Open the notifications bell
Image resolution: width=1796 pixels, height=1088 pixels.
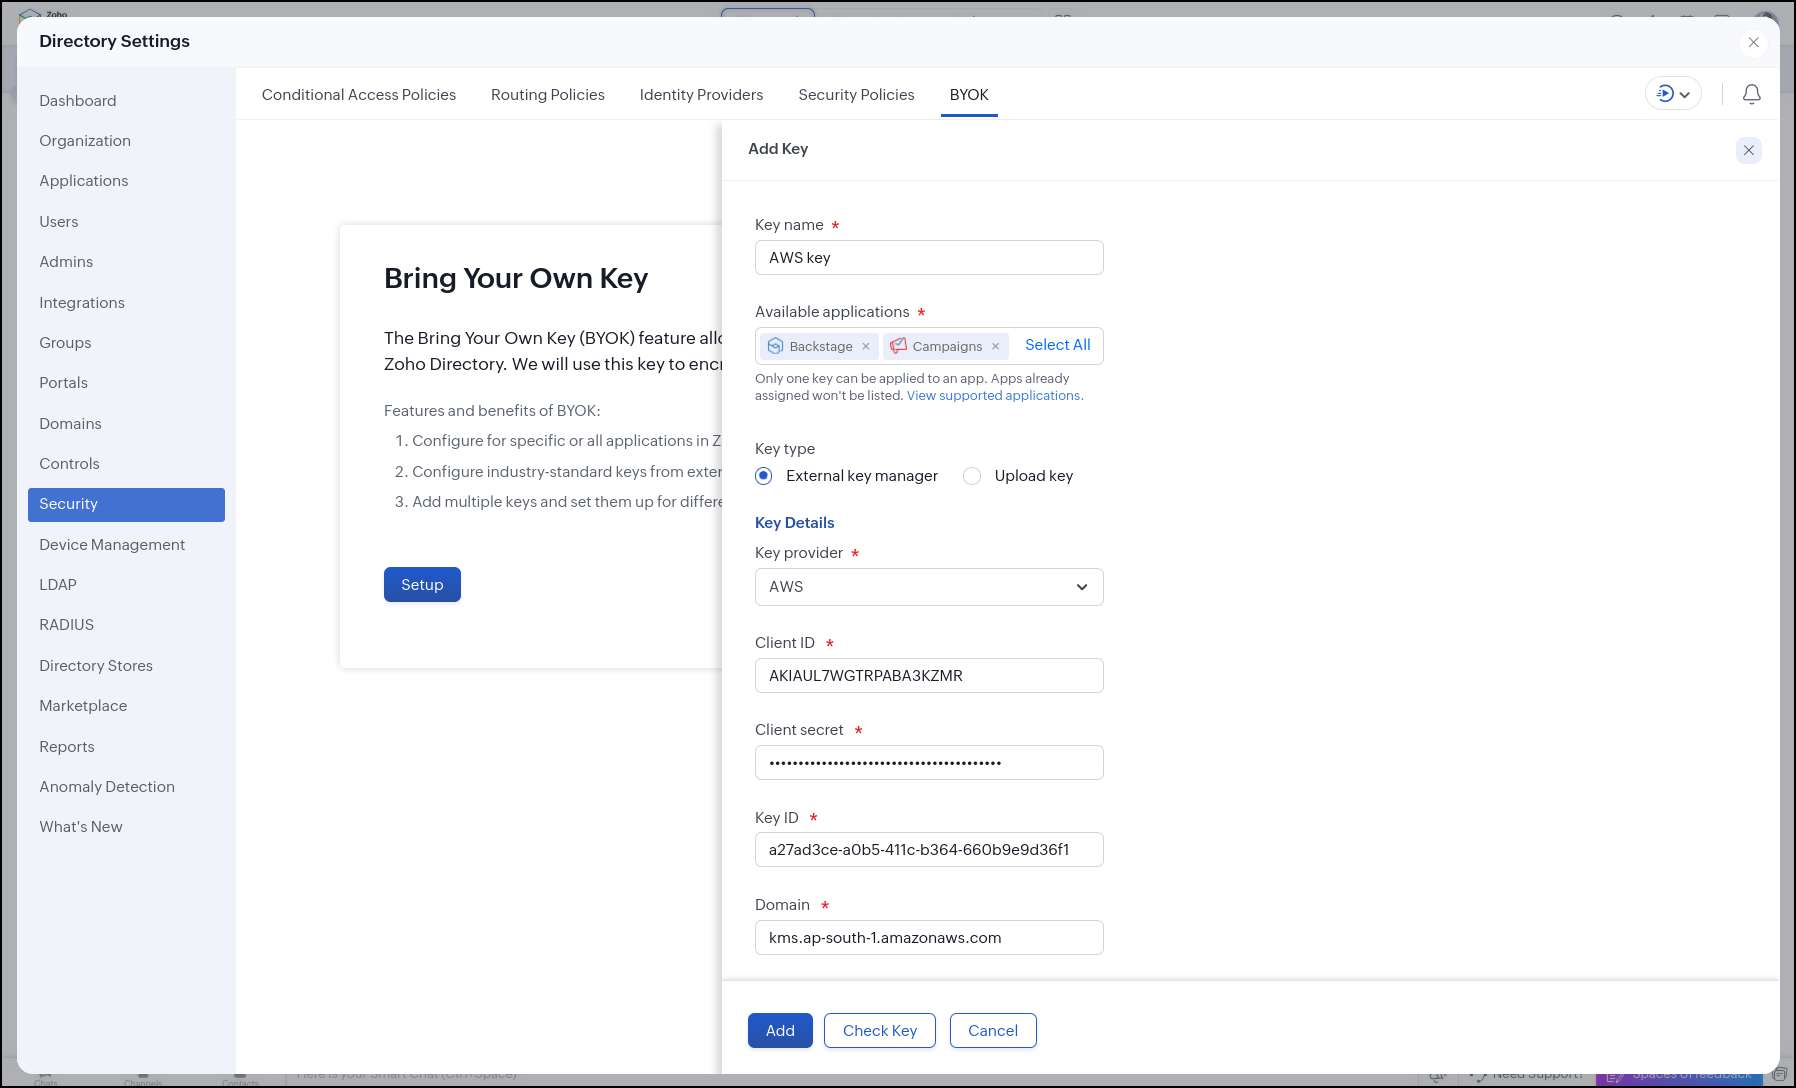pos(1751,94)
